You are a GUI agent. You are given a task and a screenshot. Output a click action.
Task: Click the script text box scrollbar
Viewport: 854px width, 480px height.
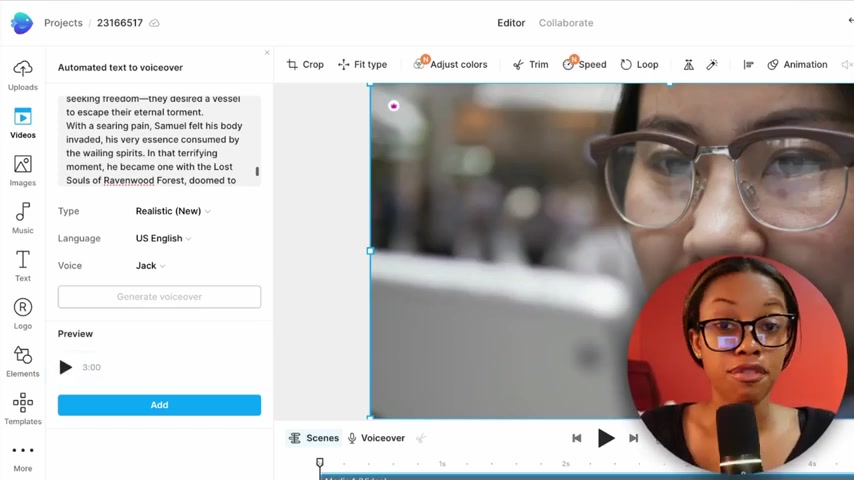point(257,171)
